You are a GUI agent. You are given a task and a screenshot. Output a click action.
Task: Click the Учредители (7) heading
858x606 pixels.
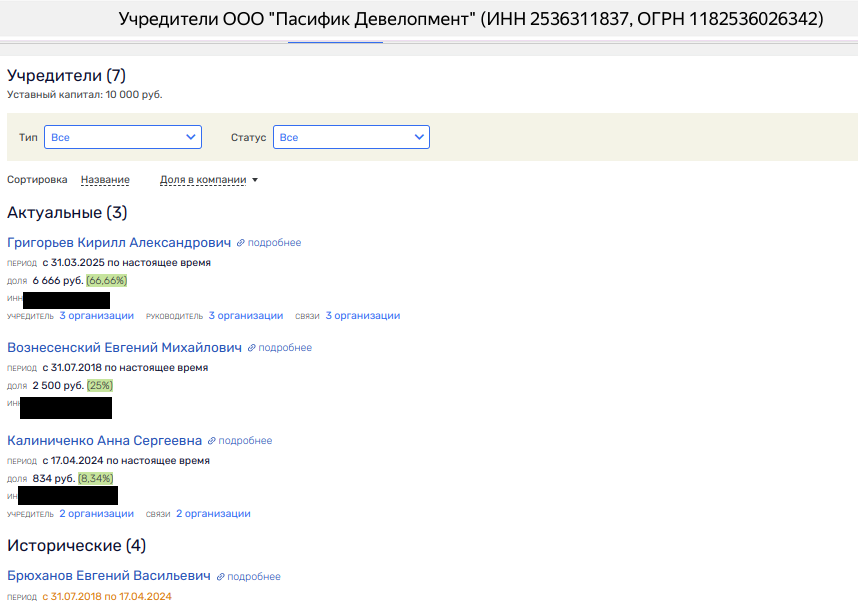click(66, 76)
